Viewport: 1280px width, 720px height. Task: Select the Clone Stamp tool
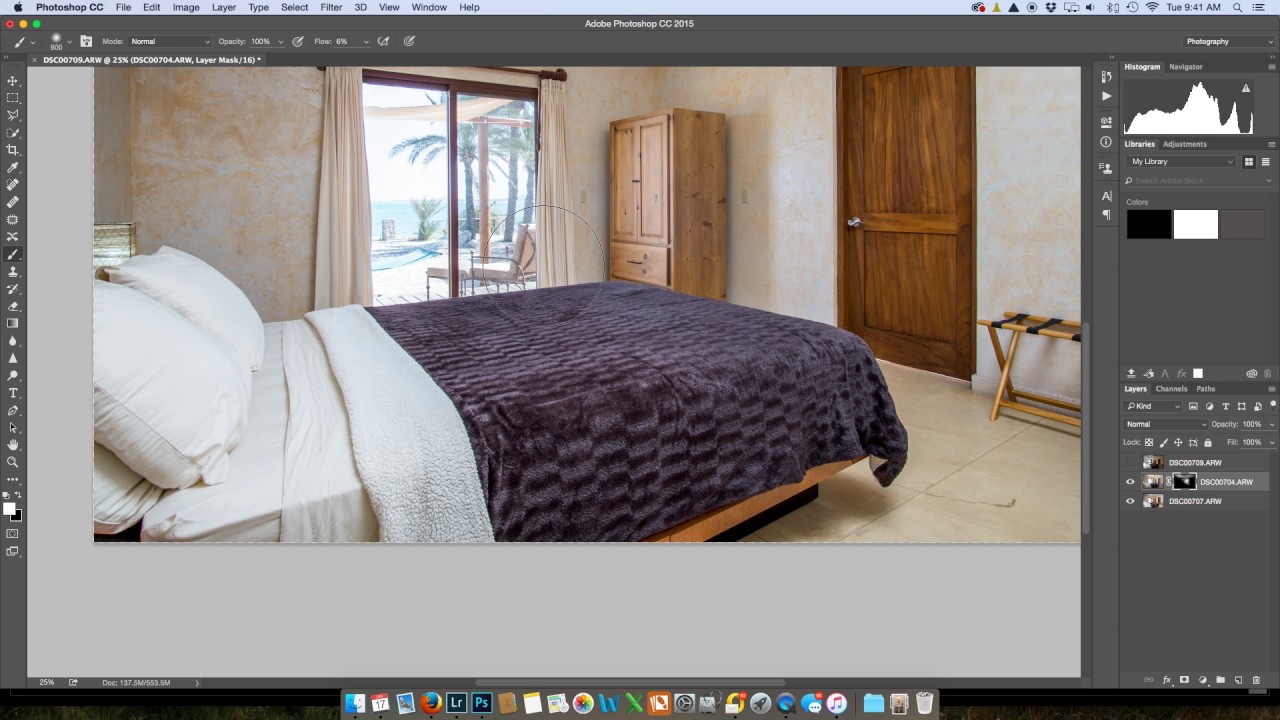pyautogui.click(x=13, y=271)
